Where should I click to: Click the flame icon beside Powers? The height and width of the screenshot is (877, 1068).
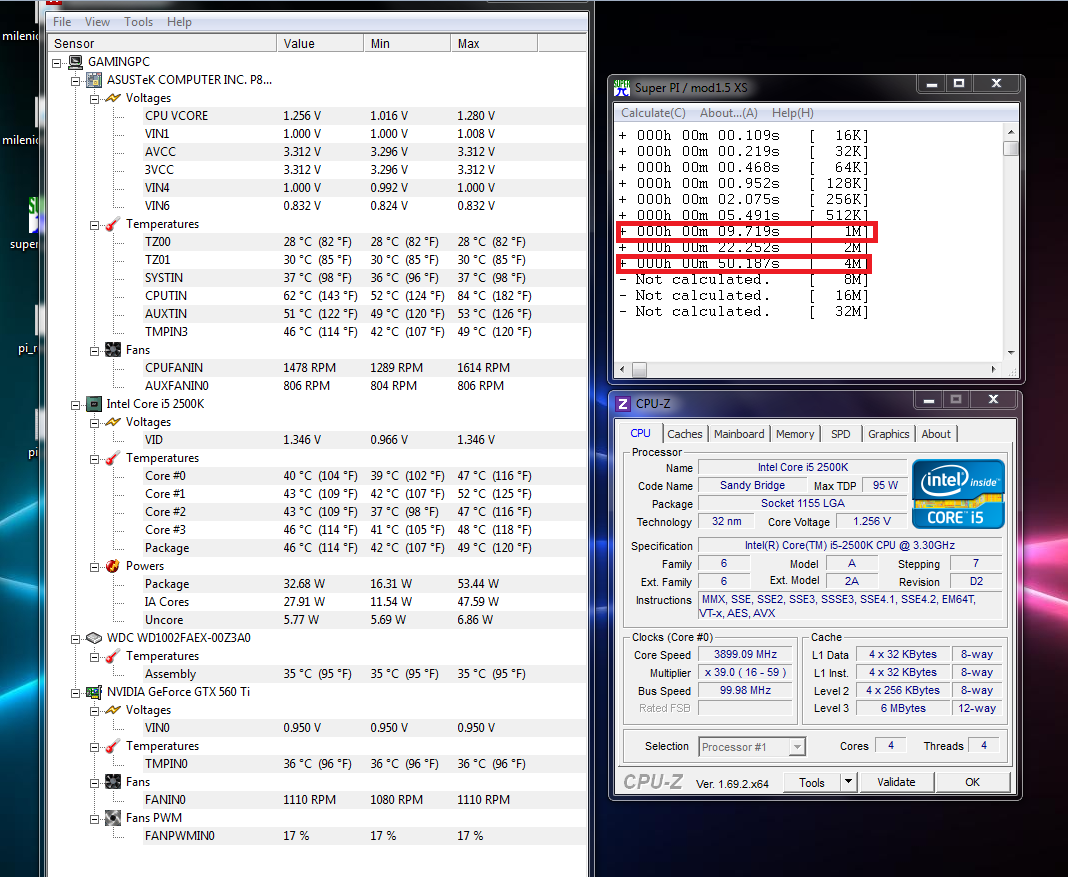coord(113,566)
